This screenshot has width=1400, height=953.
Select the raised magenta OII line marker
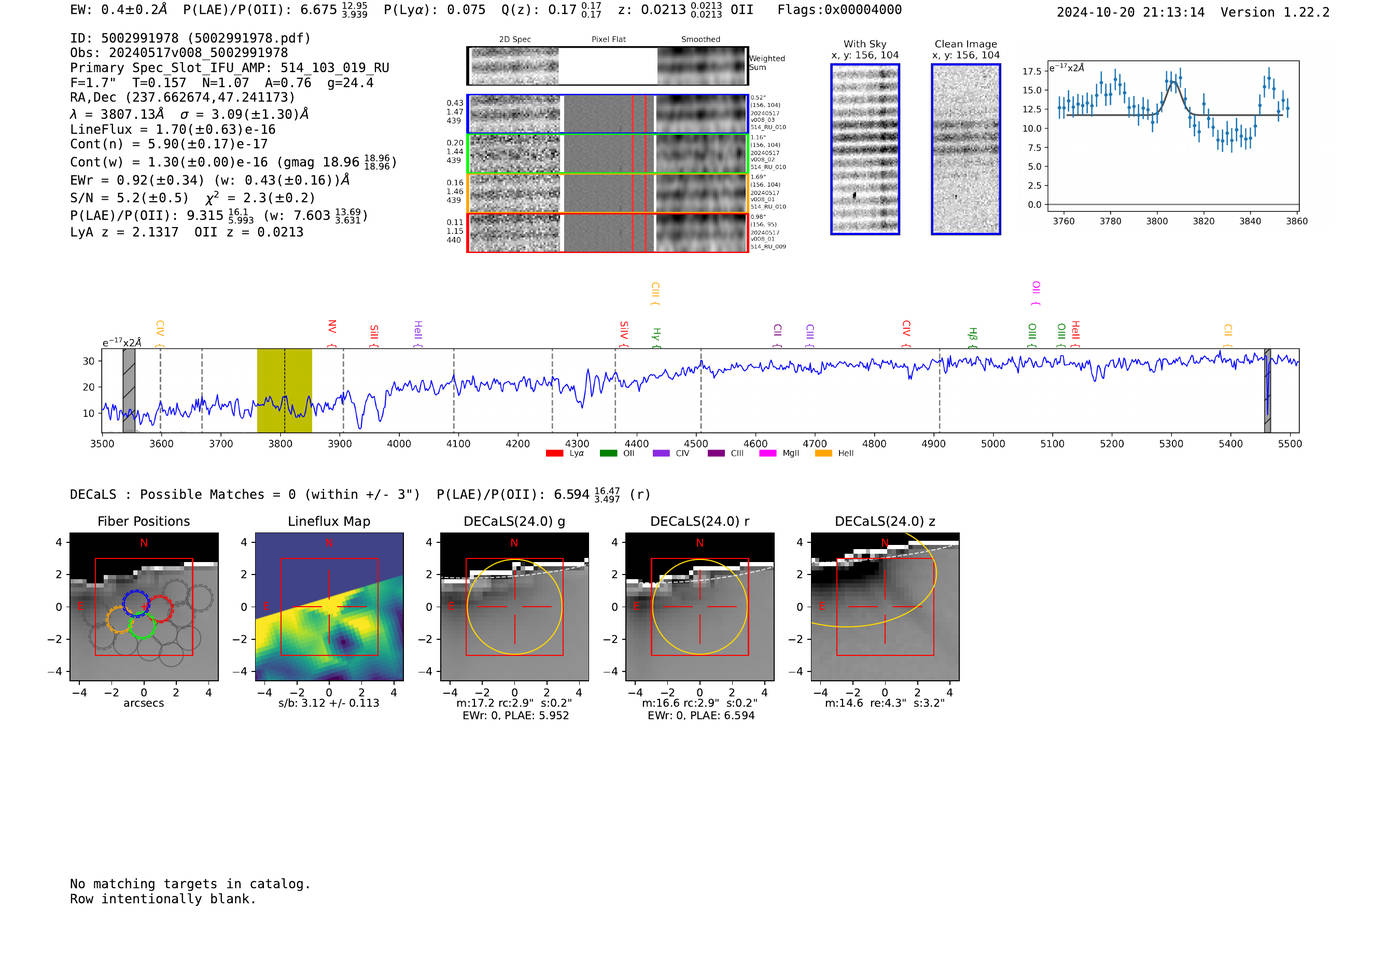click(x=1036, y=294)
